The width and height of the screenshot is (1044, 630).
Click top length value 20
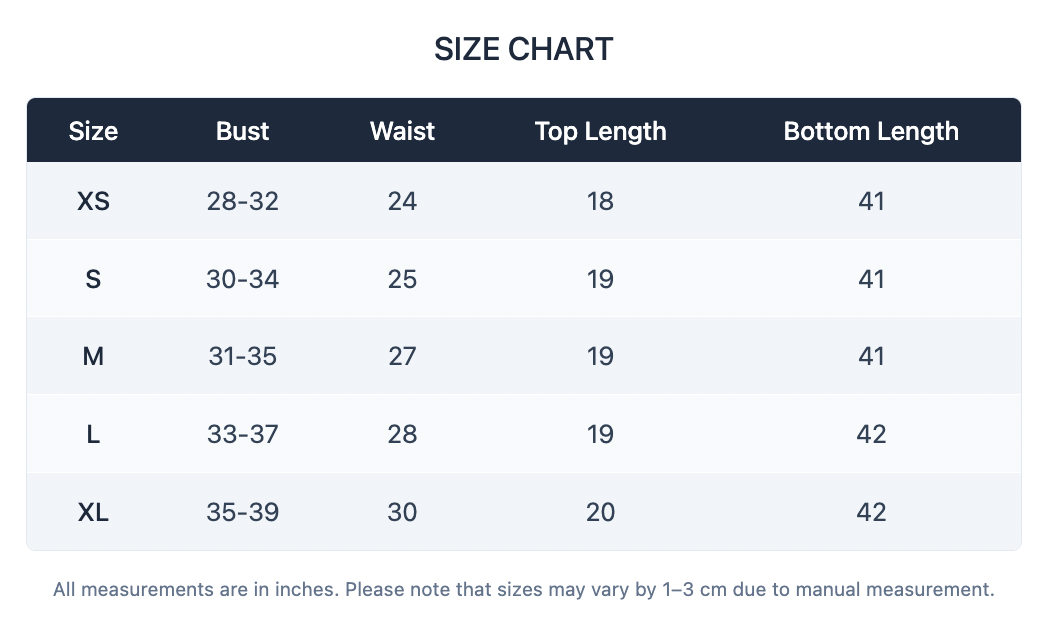coord(600,512)
